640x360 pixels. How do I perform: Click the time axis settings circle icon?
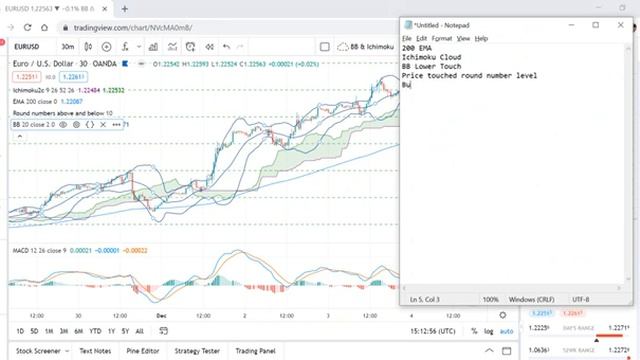[503, 315]
